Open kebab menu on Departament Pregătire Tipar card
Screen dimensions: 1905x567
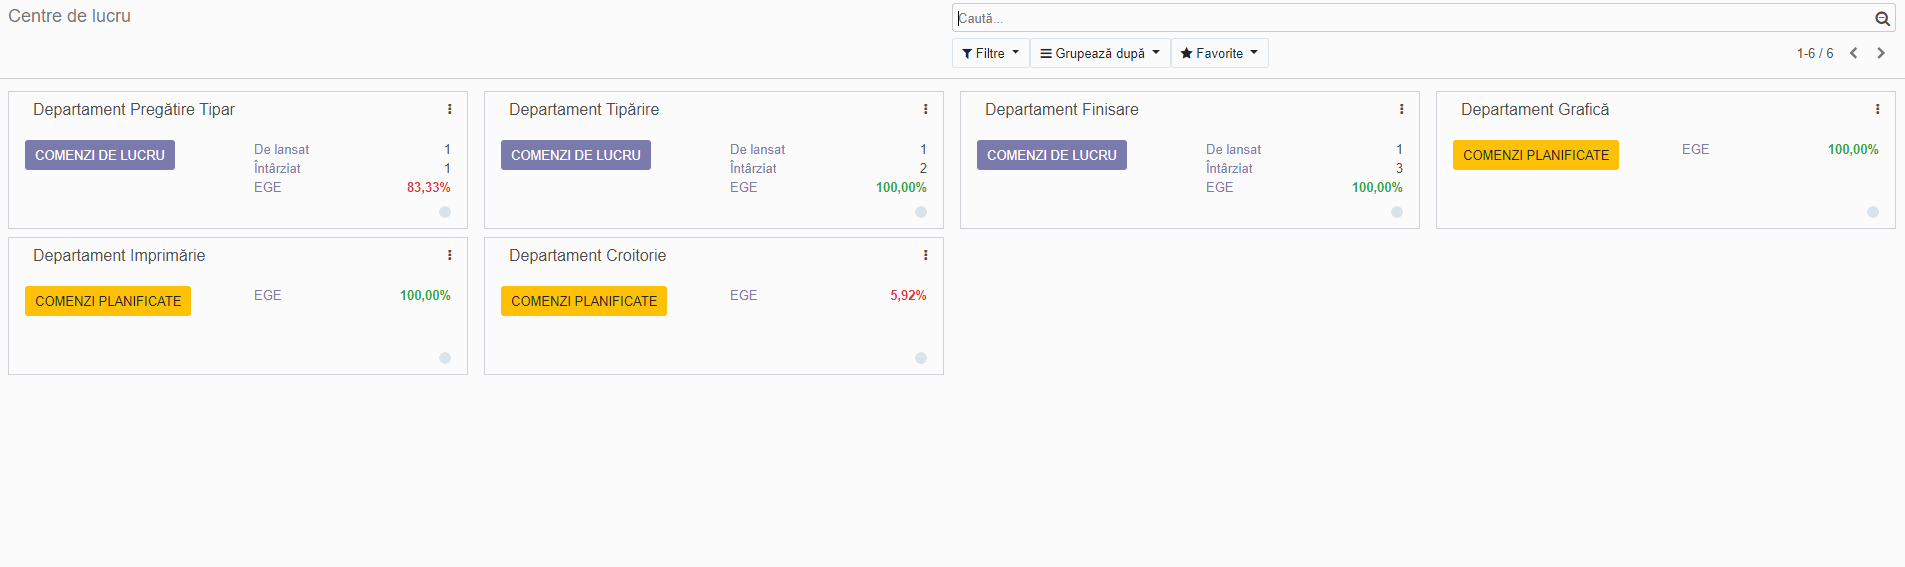(x=449, y=109)
